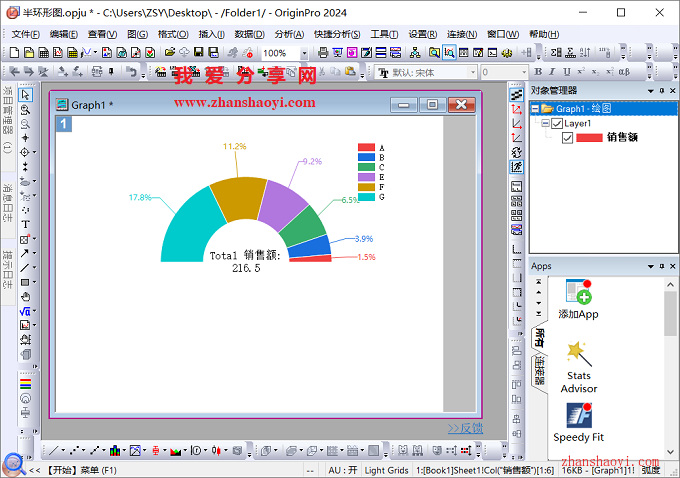Click the color palette icon in left toolbar
Screen dimensions: 680x478
pyautogui.click(x=26, y=384)
